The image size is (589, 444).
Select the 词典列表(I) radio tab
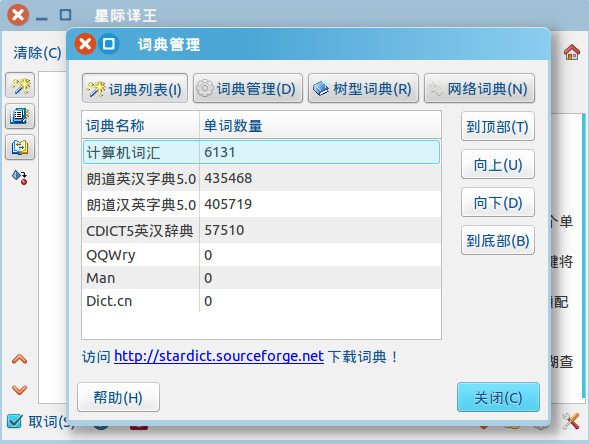click(x=135, y=89)
